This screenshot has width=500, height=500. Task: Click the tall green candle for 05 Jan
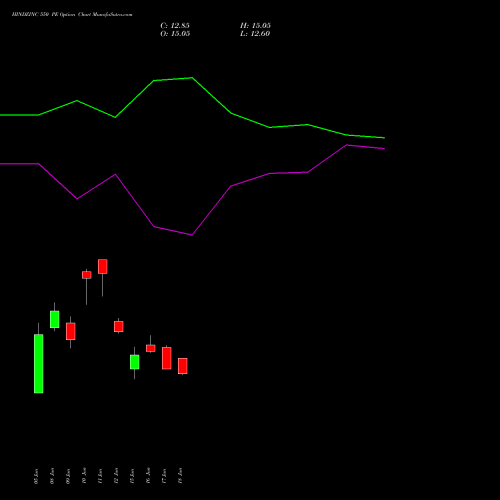tap(39, 364)
